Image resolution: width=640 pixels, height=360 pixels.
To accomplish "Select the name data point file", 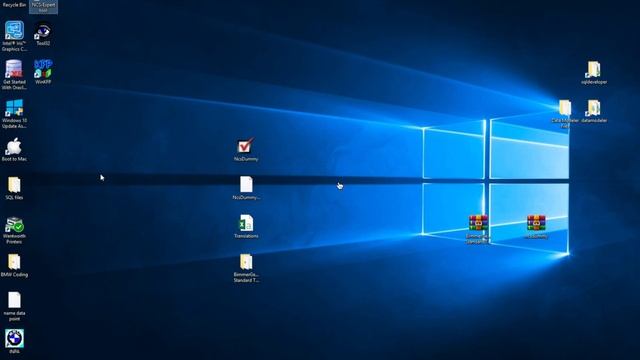I will pyautogui.click(x=14, y=306).
